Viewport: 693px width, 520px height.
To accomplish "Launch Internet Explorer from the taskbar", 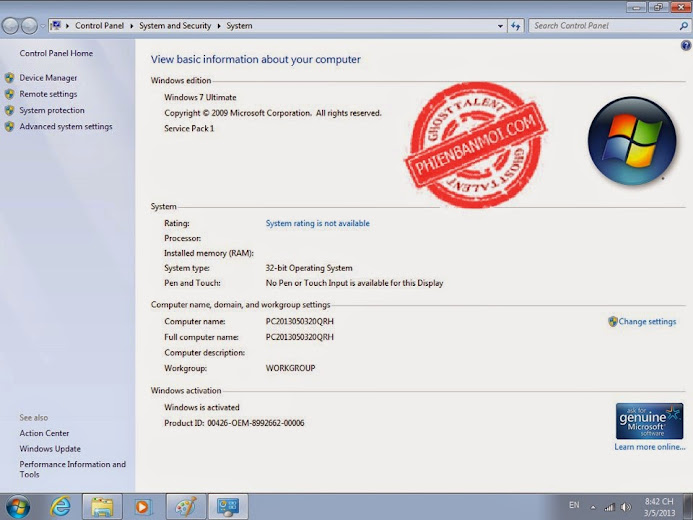I will pyautogui.click(x=60, y=506).
